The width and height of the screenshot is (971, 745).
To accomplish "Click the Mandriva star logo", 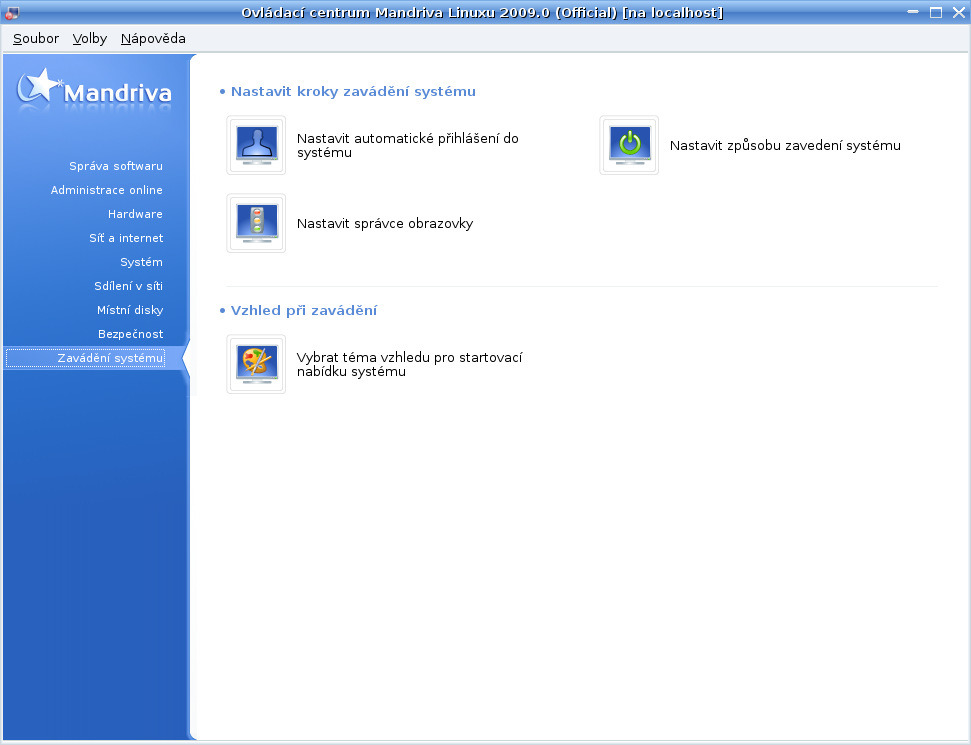I will 94,90.
